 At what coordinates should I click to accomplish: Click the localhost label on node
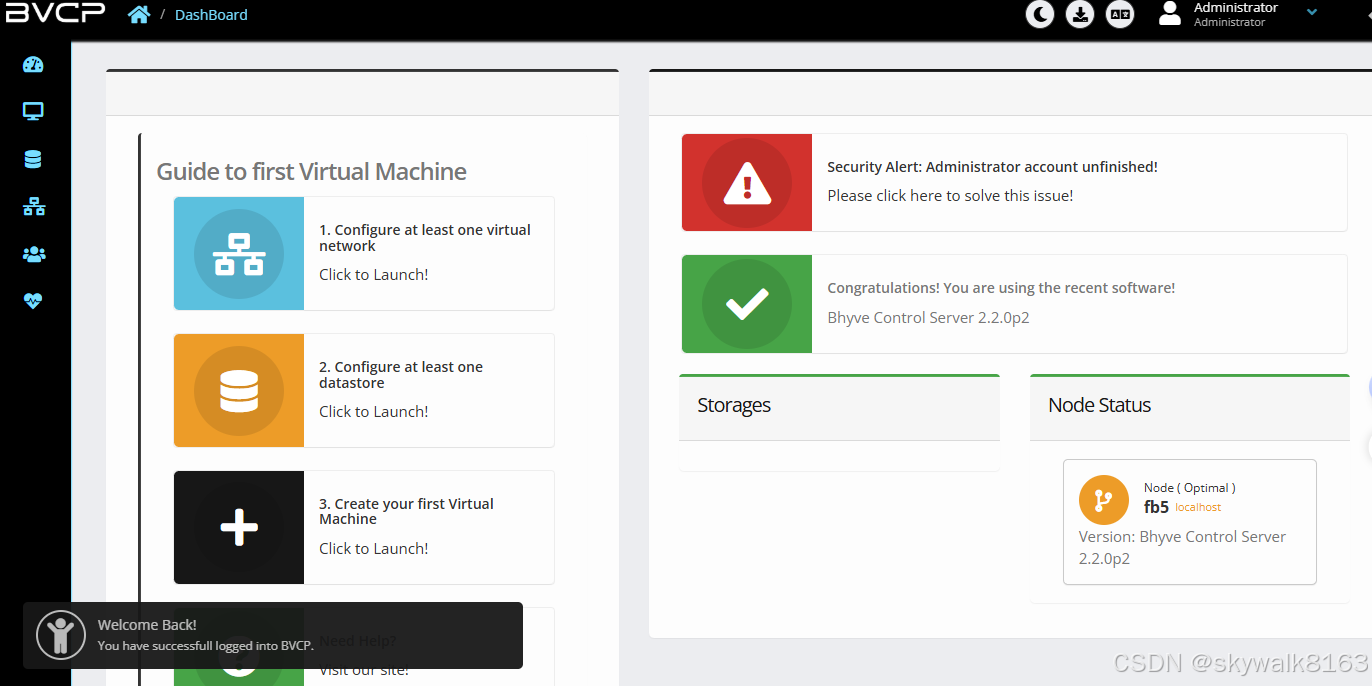point(1198,508)
